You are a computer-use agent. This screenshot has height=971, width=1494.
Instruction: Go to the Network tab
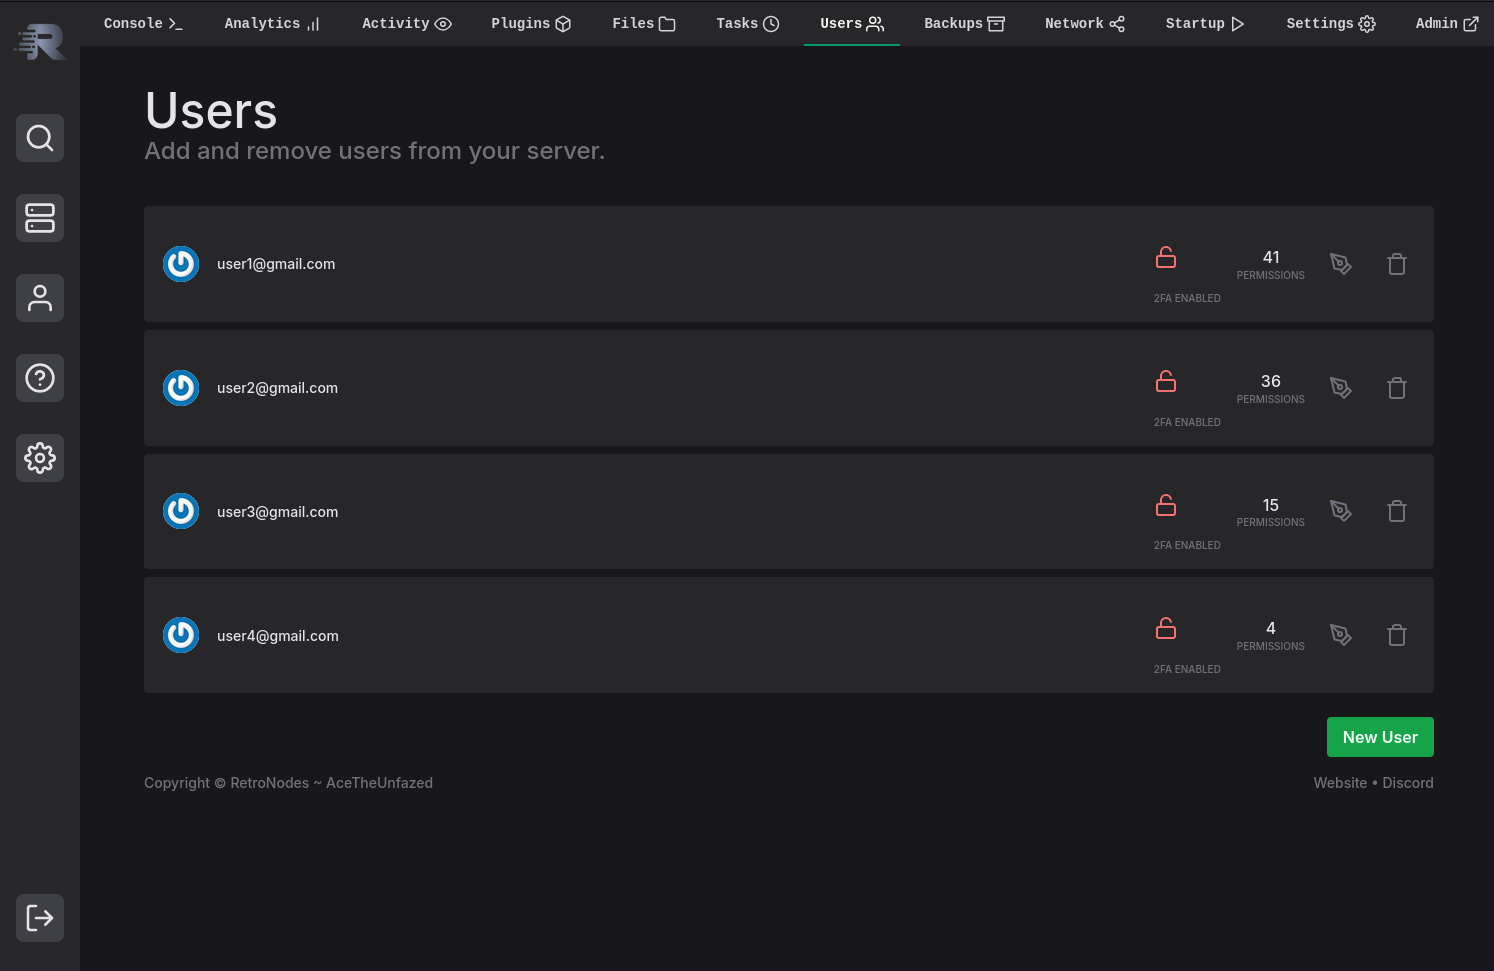coord(1085,23)
